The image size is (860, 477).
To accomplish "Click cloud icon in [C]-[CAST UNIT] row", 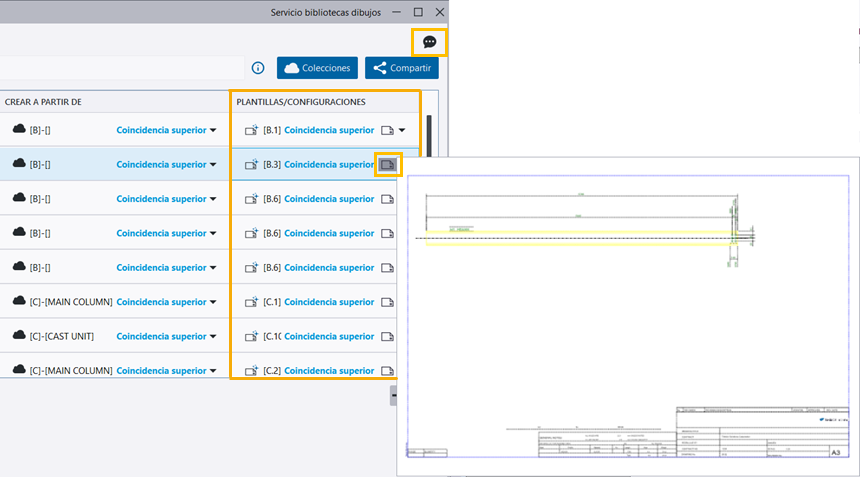I will pos(19,335).
